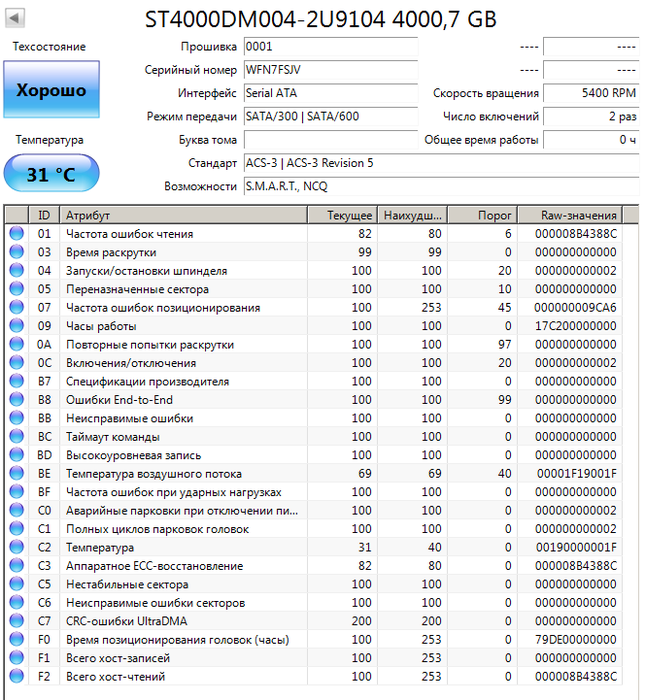646x700 pixels.
Task: Click status circle for C0 Аварийные парковки row
Action: point(17,510)
